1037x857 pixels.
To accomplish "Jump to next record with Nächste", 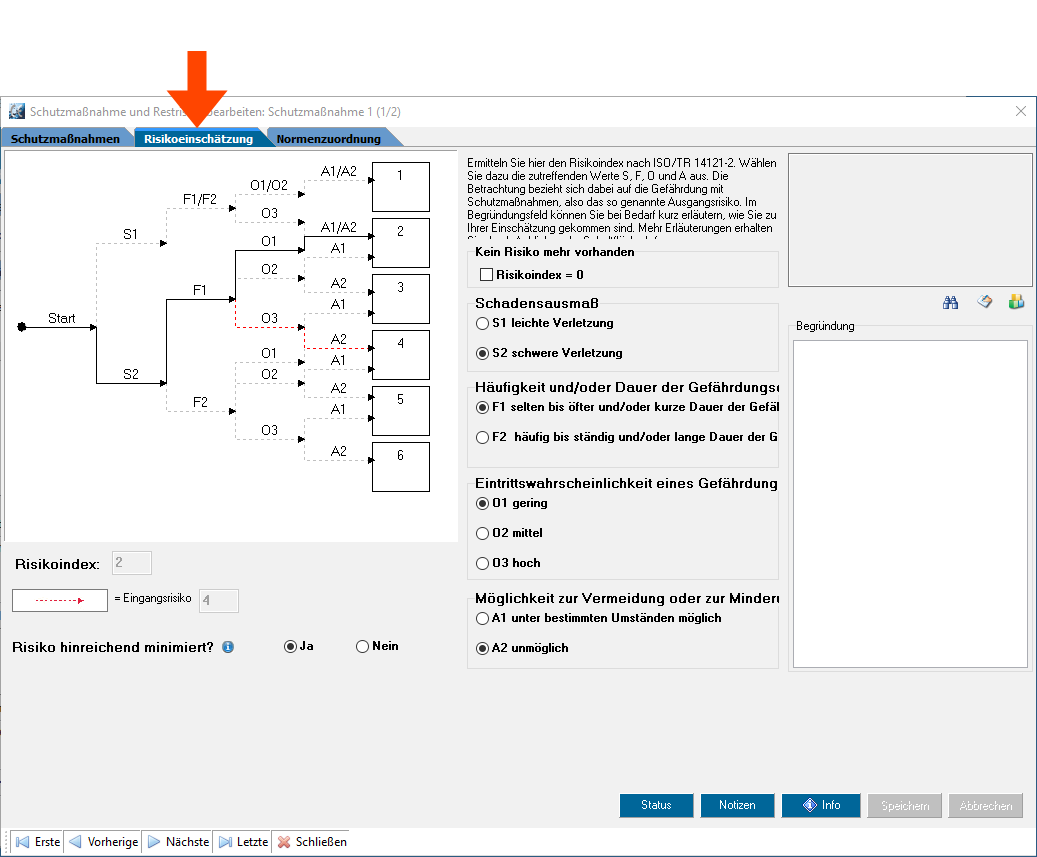I will [x=178, y=842].
